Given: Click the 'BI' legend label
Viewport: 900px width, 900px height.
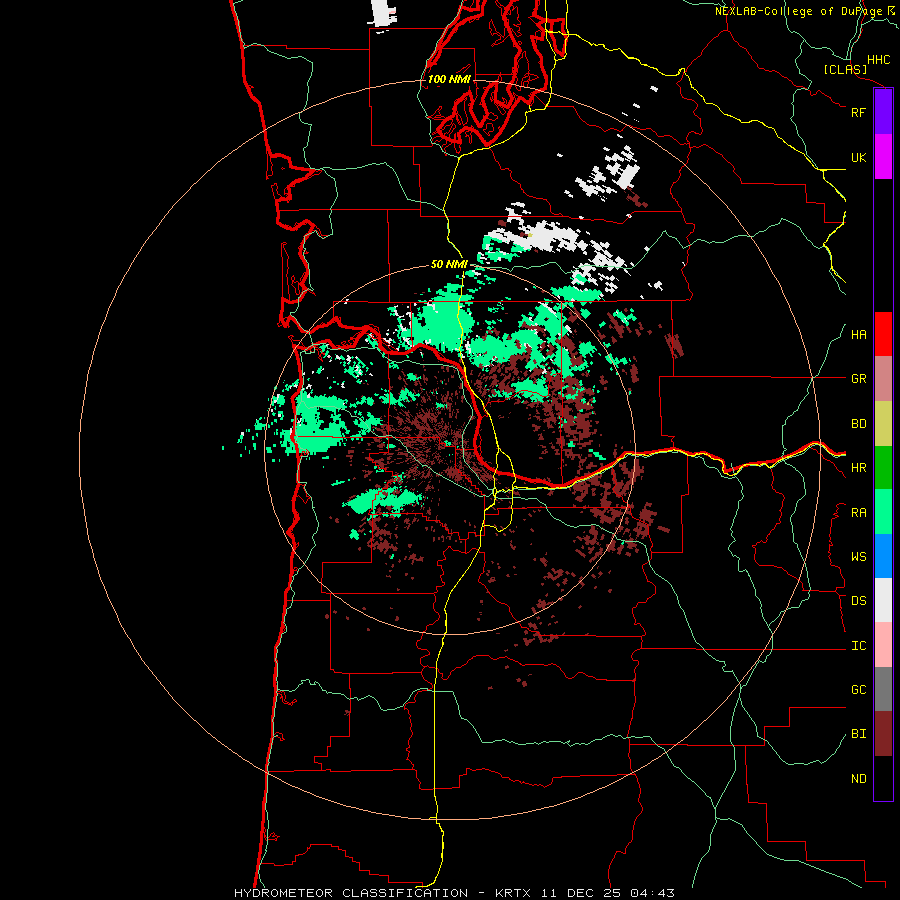Looking at the screenshot, I should coord(858,734).
